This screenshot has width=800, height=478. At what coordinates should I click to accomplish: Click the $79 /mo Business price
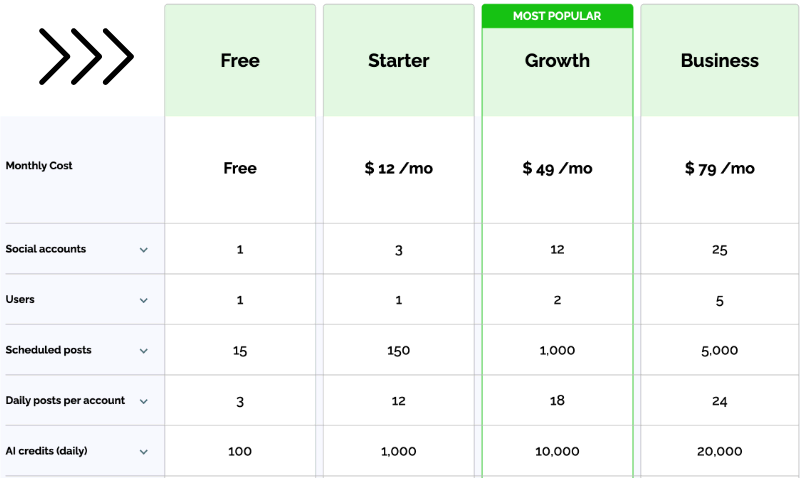click(719, 169)
